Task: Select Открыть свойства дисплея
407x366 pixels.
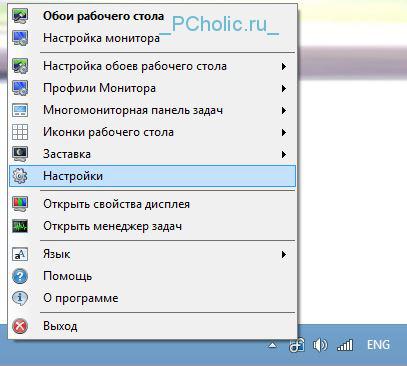Action: point(152,204)
